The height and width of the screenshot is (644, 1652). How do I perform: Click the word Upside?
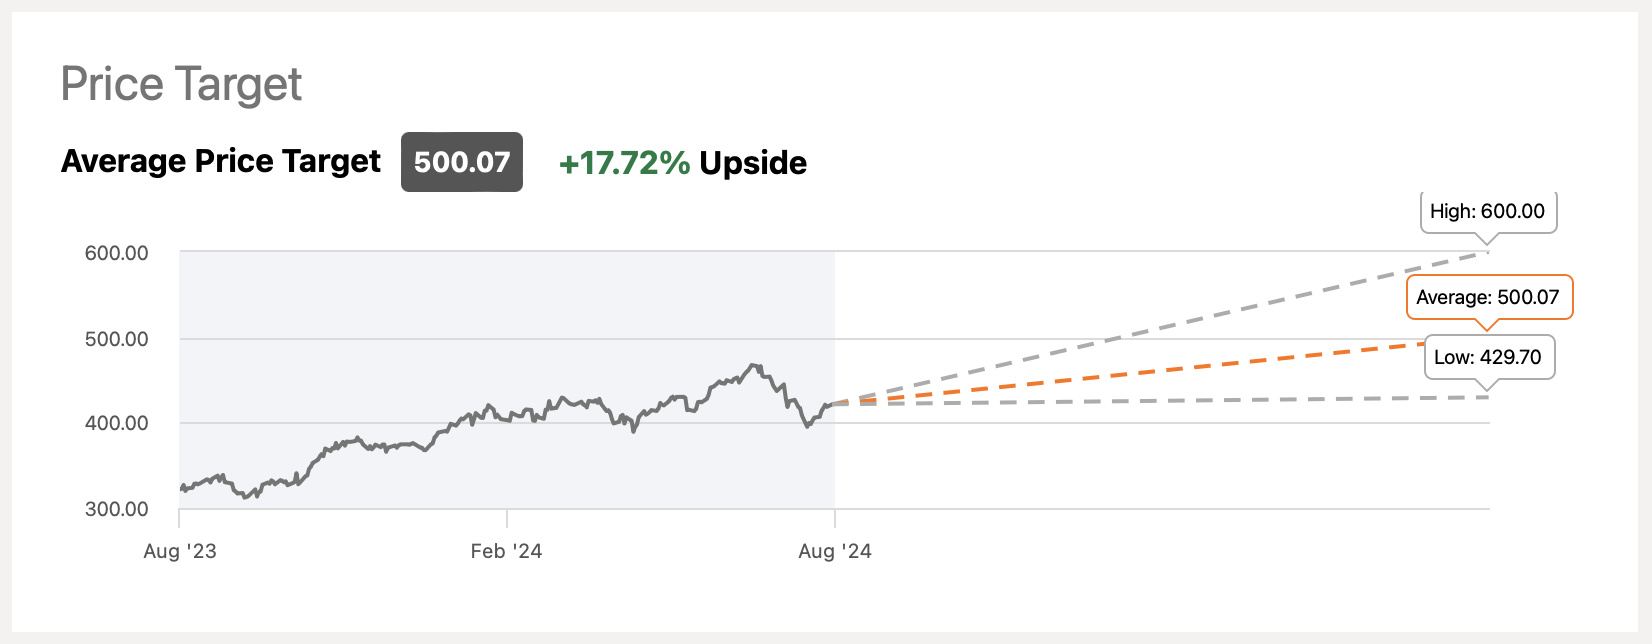pos(753,162)
